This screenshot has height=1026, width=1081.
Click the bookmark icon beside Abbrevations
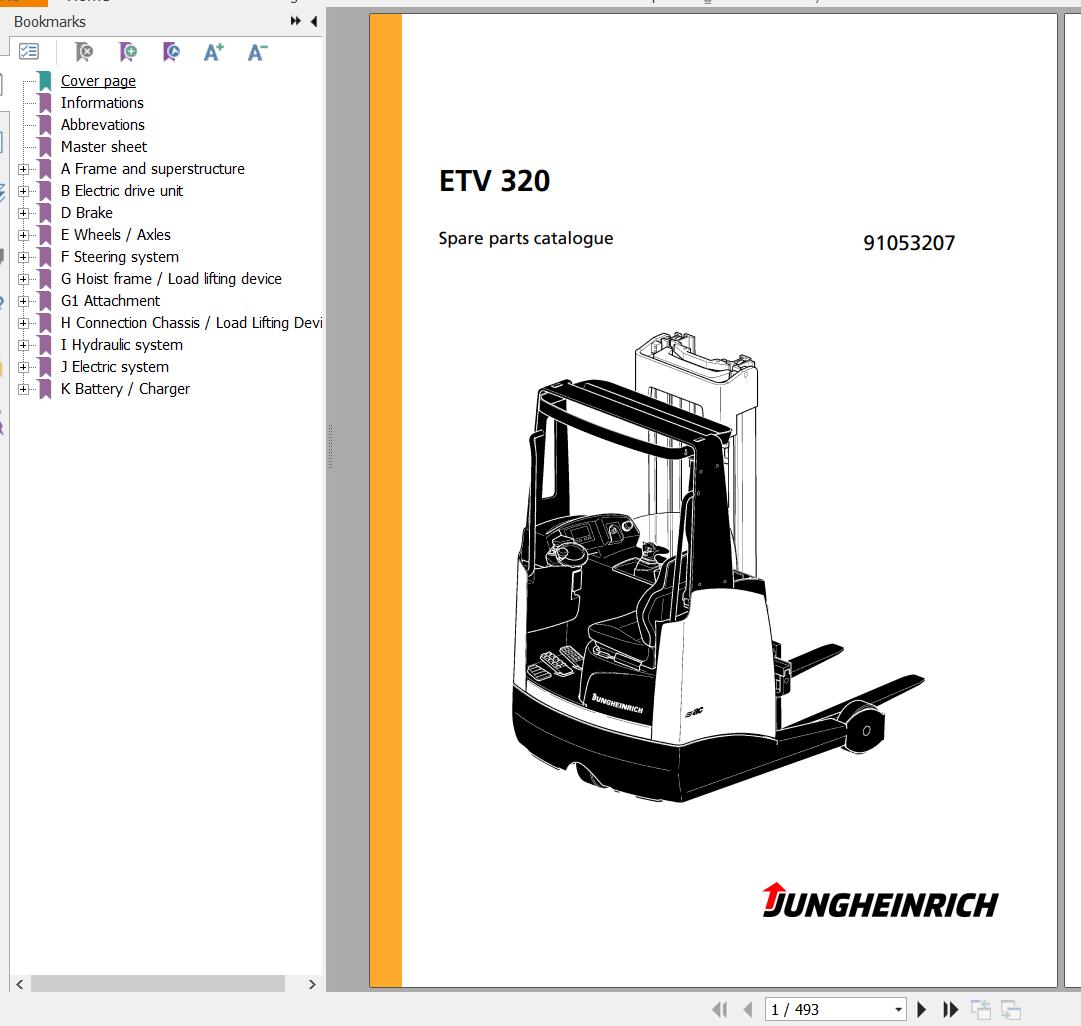[46, 125]
